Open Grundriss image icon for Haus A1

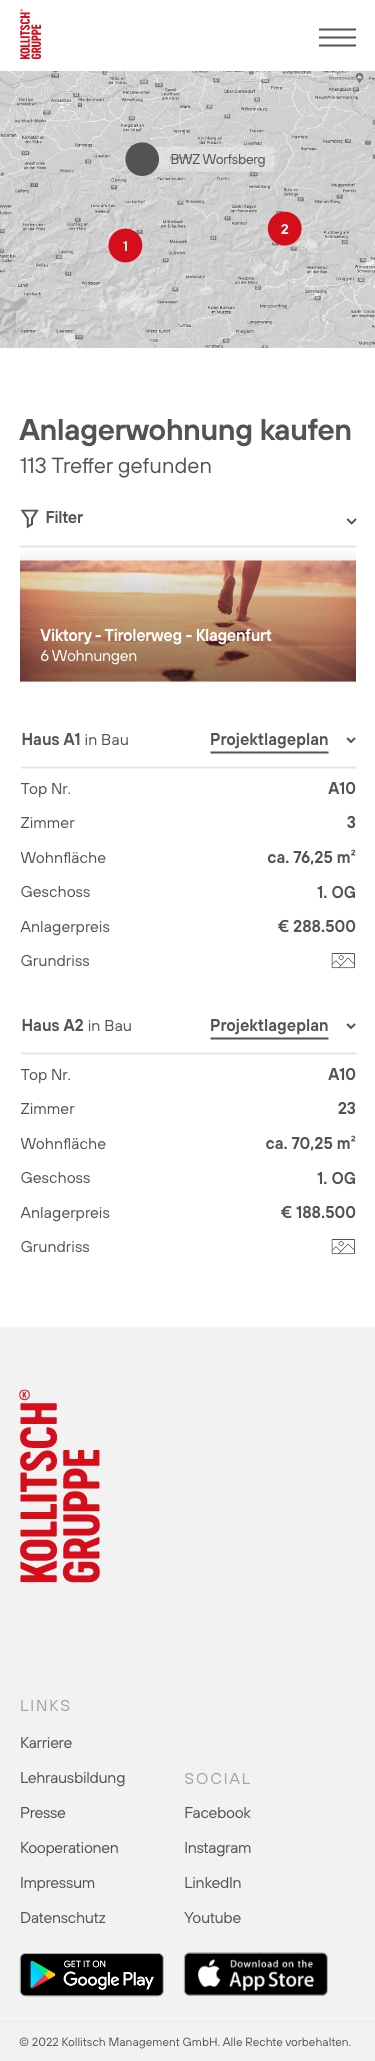(x=343, y=961)
